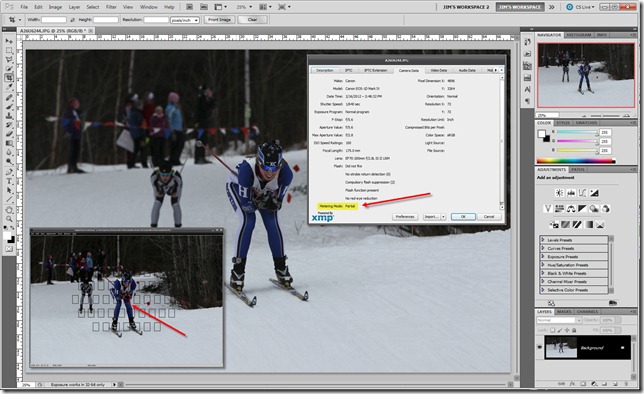
Task: Select the Eyedropper tool
Action: (9, 87)
